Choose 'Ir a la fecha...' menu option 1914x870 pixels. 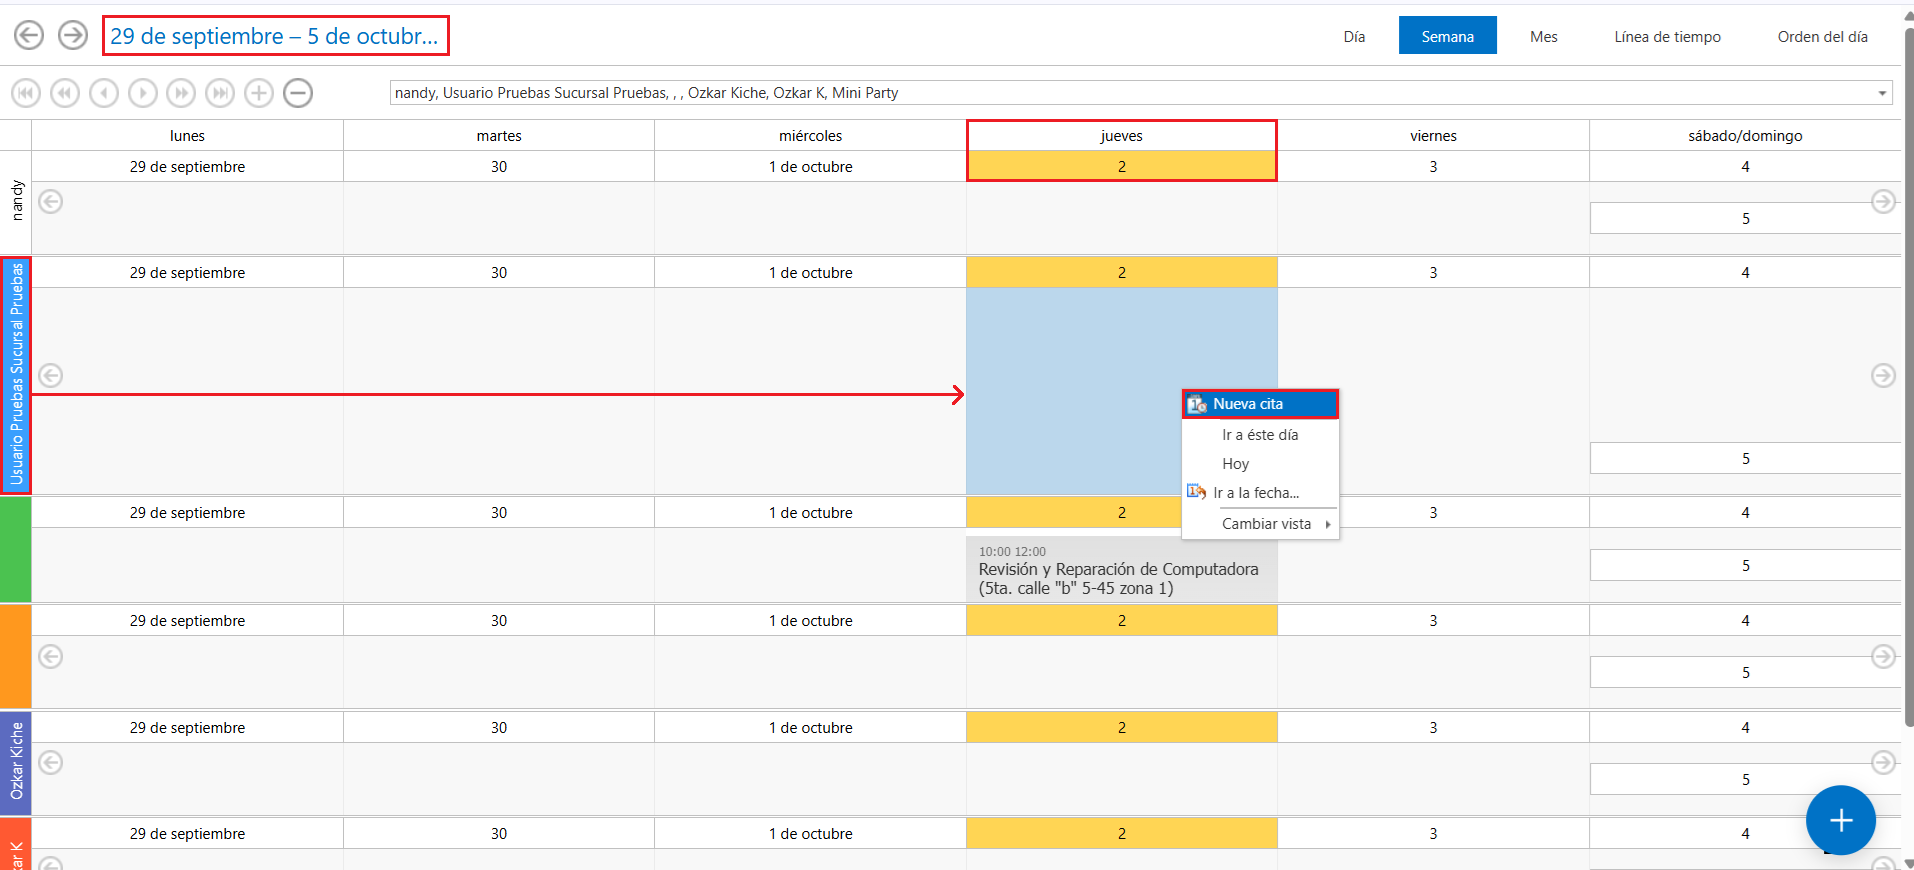[1255, 493]
